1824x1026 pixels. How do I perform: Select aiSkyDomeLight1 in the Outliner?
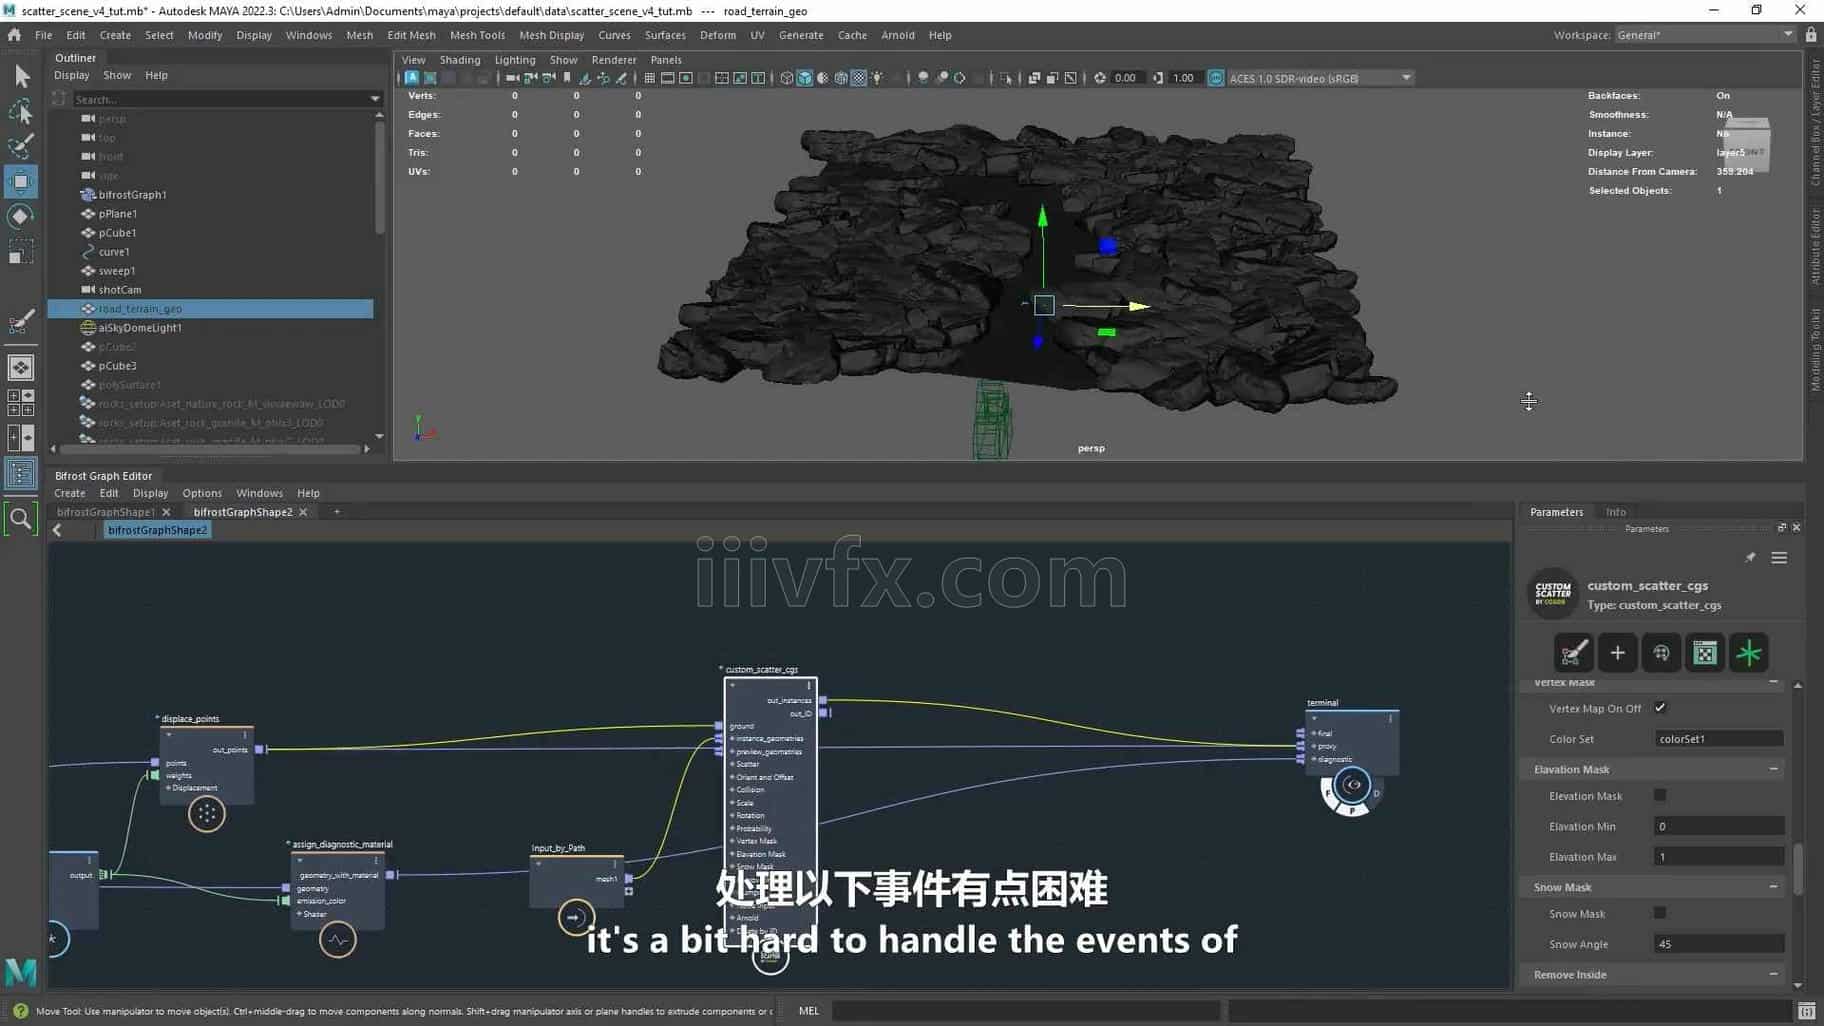point(140,328)
